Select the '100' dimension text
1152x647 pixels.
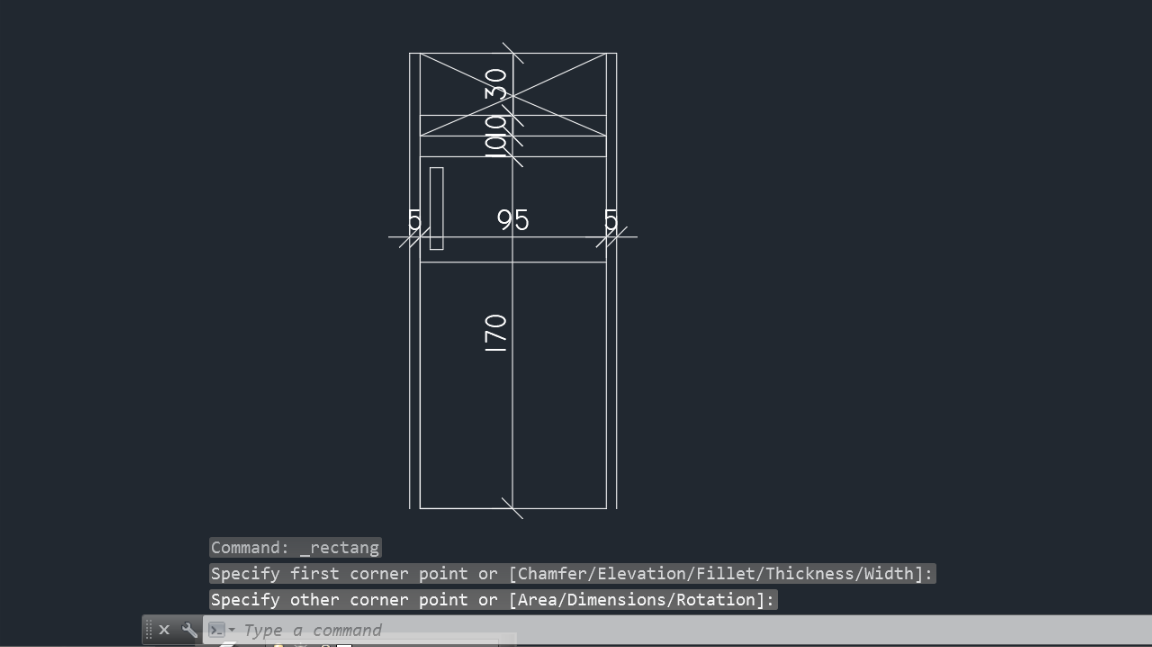tap(496, 135)
